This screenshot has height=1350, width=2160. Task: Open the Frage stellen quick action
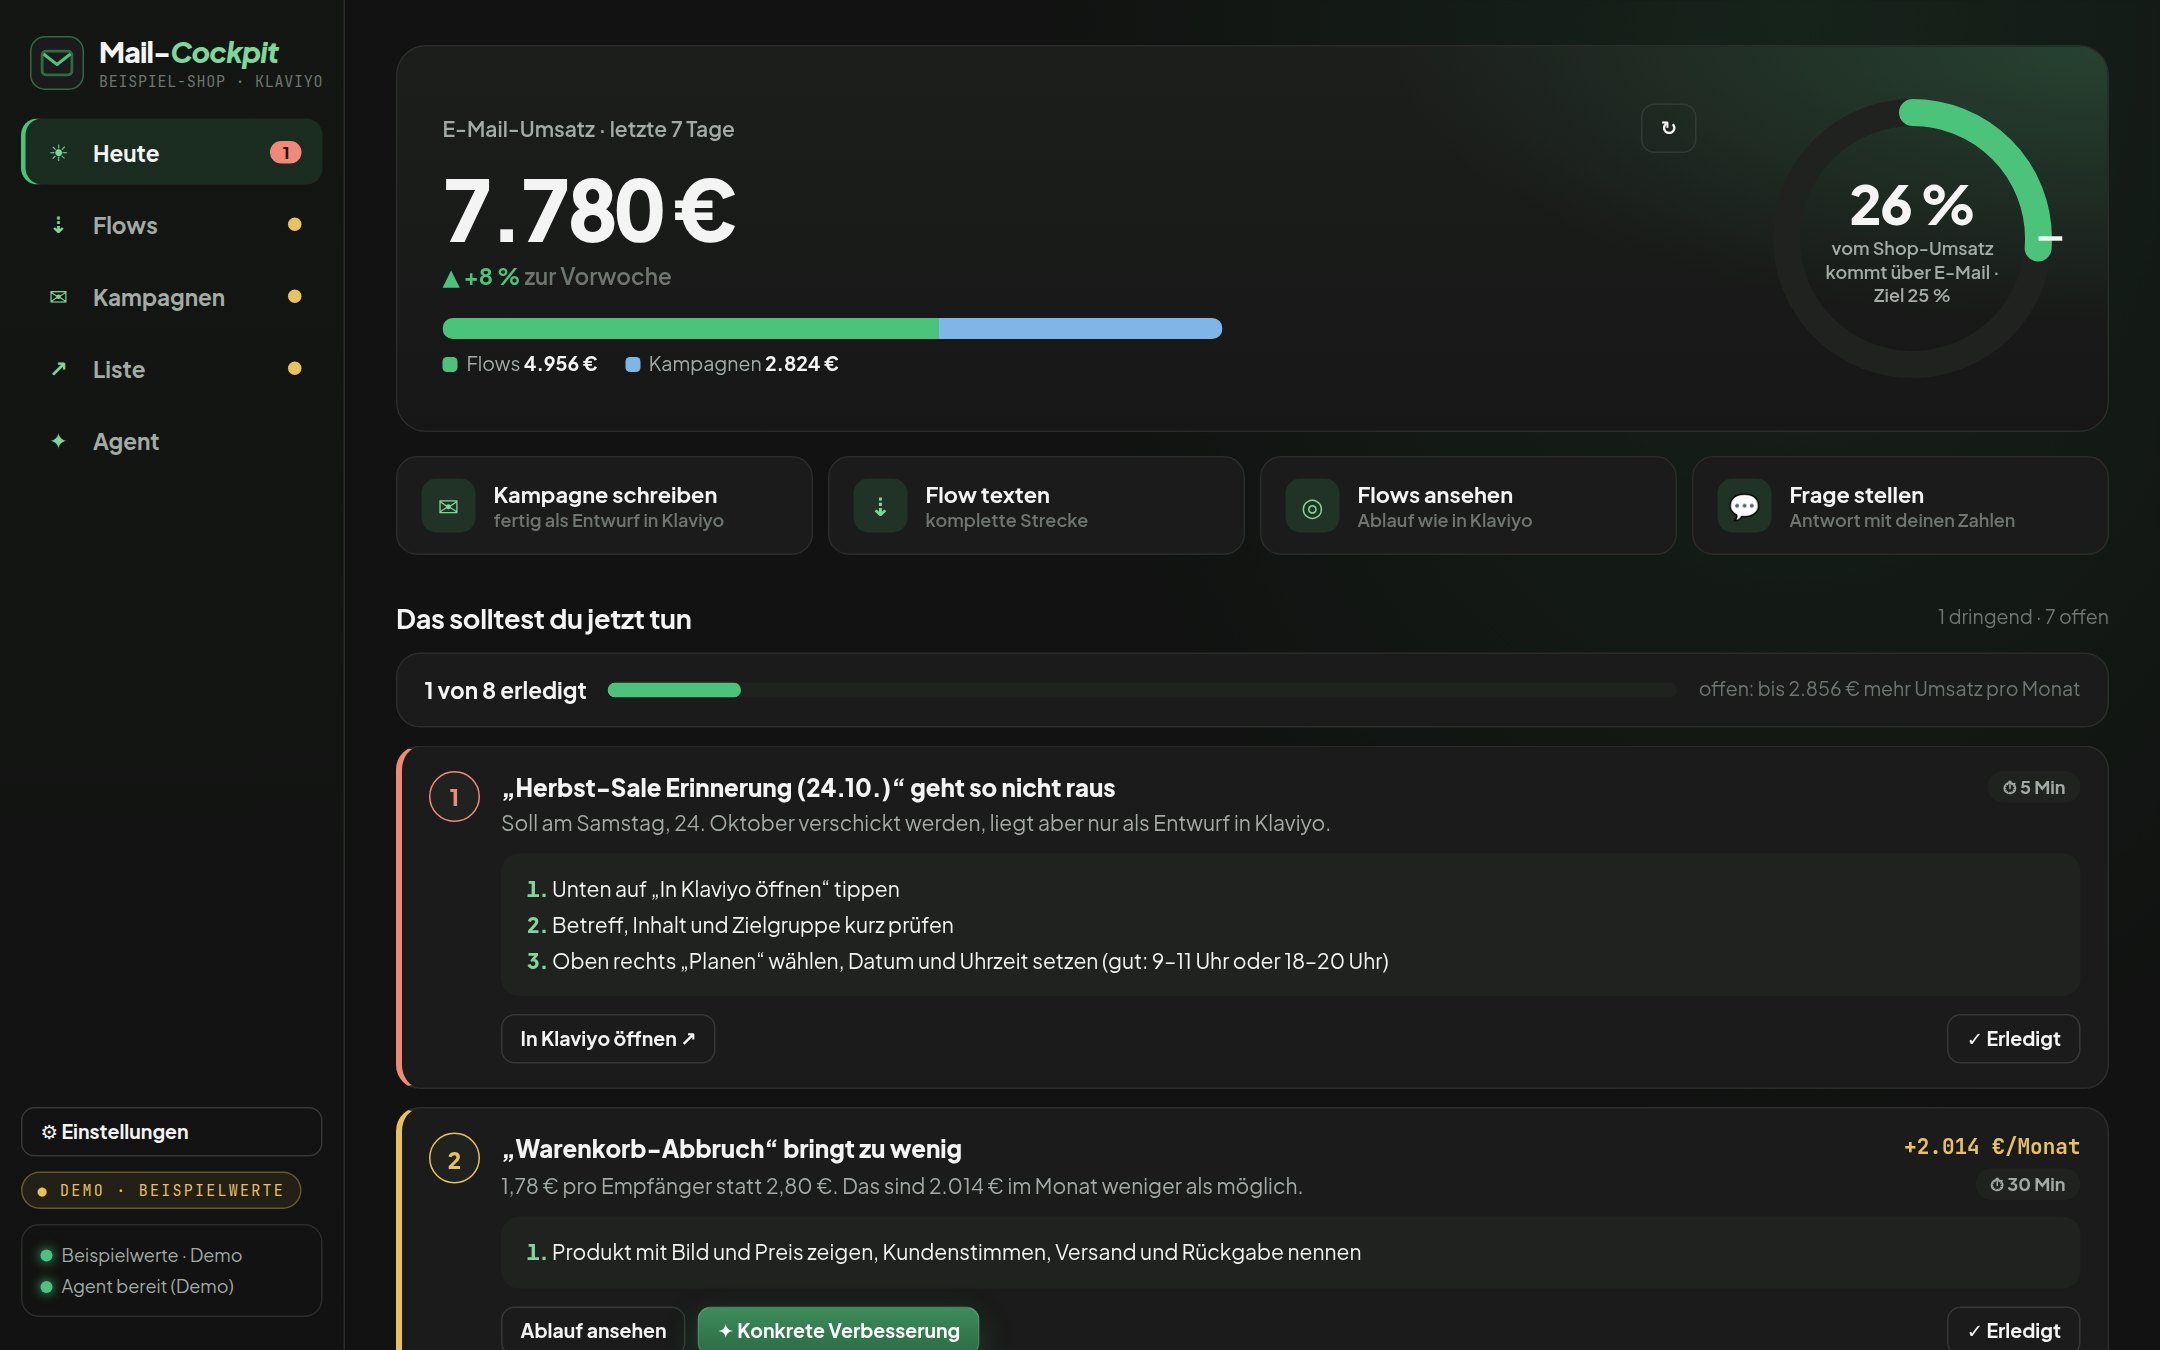point(1900,506)
